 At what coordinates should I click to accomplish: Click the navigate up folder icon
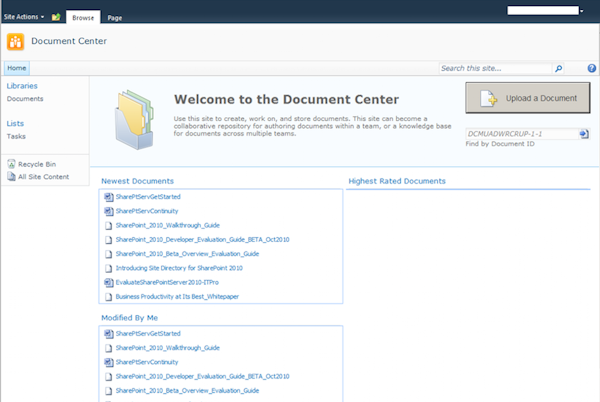[x=56, y=17]
